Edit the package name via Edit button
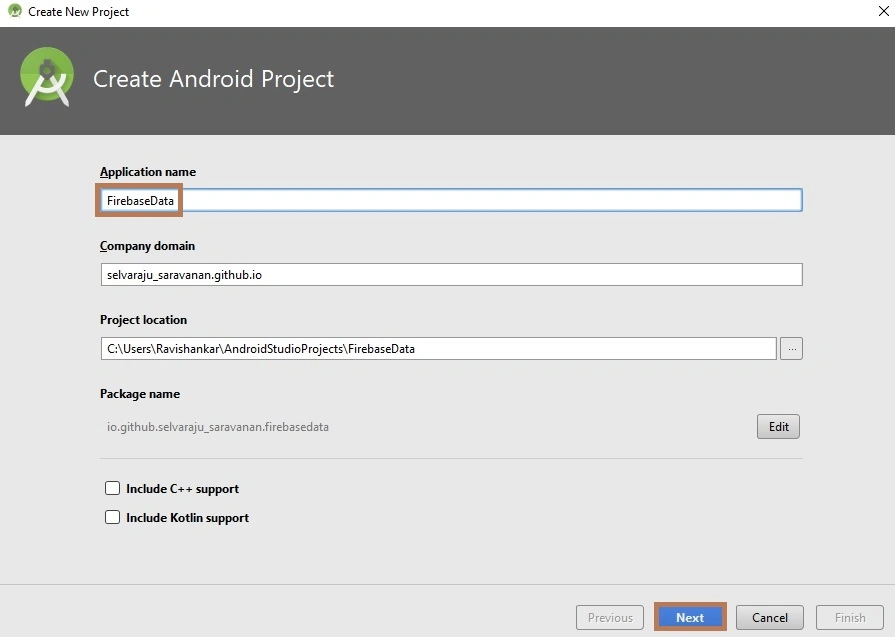This screenshot has width=895, height=637. pos(778,426)
